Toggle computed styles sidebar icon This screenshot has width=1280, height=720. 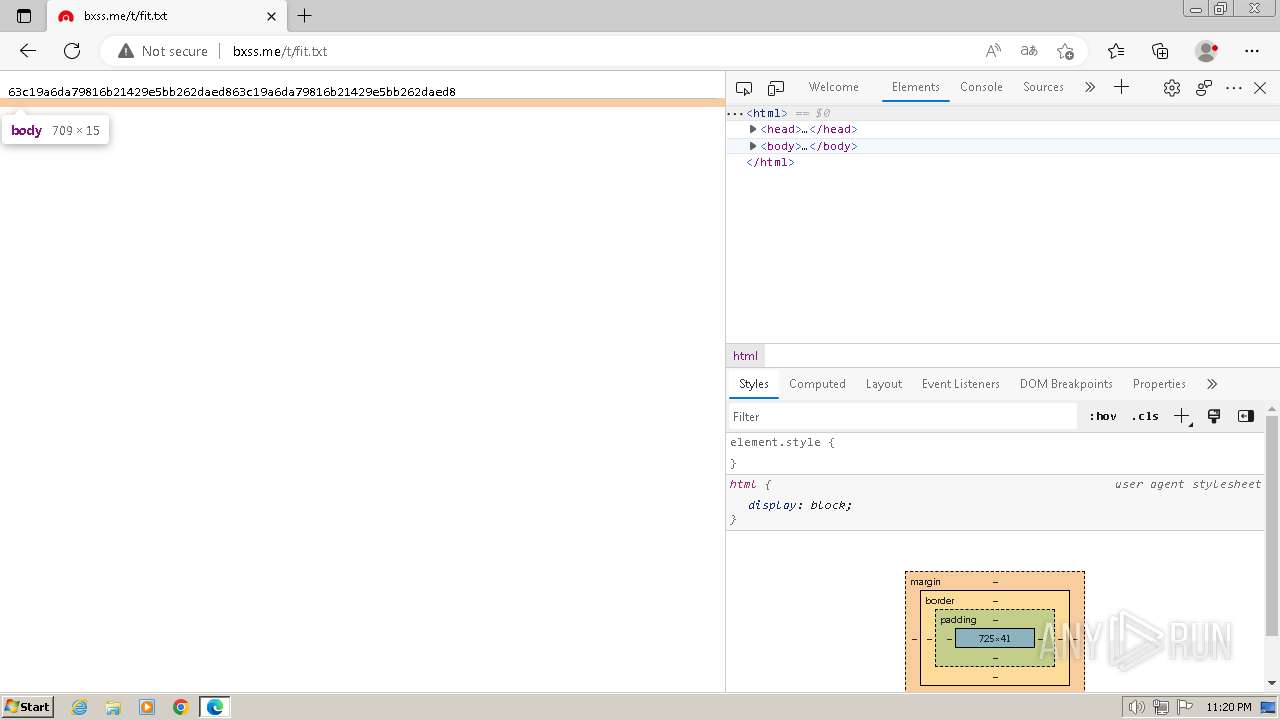(1245, 416)
